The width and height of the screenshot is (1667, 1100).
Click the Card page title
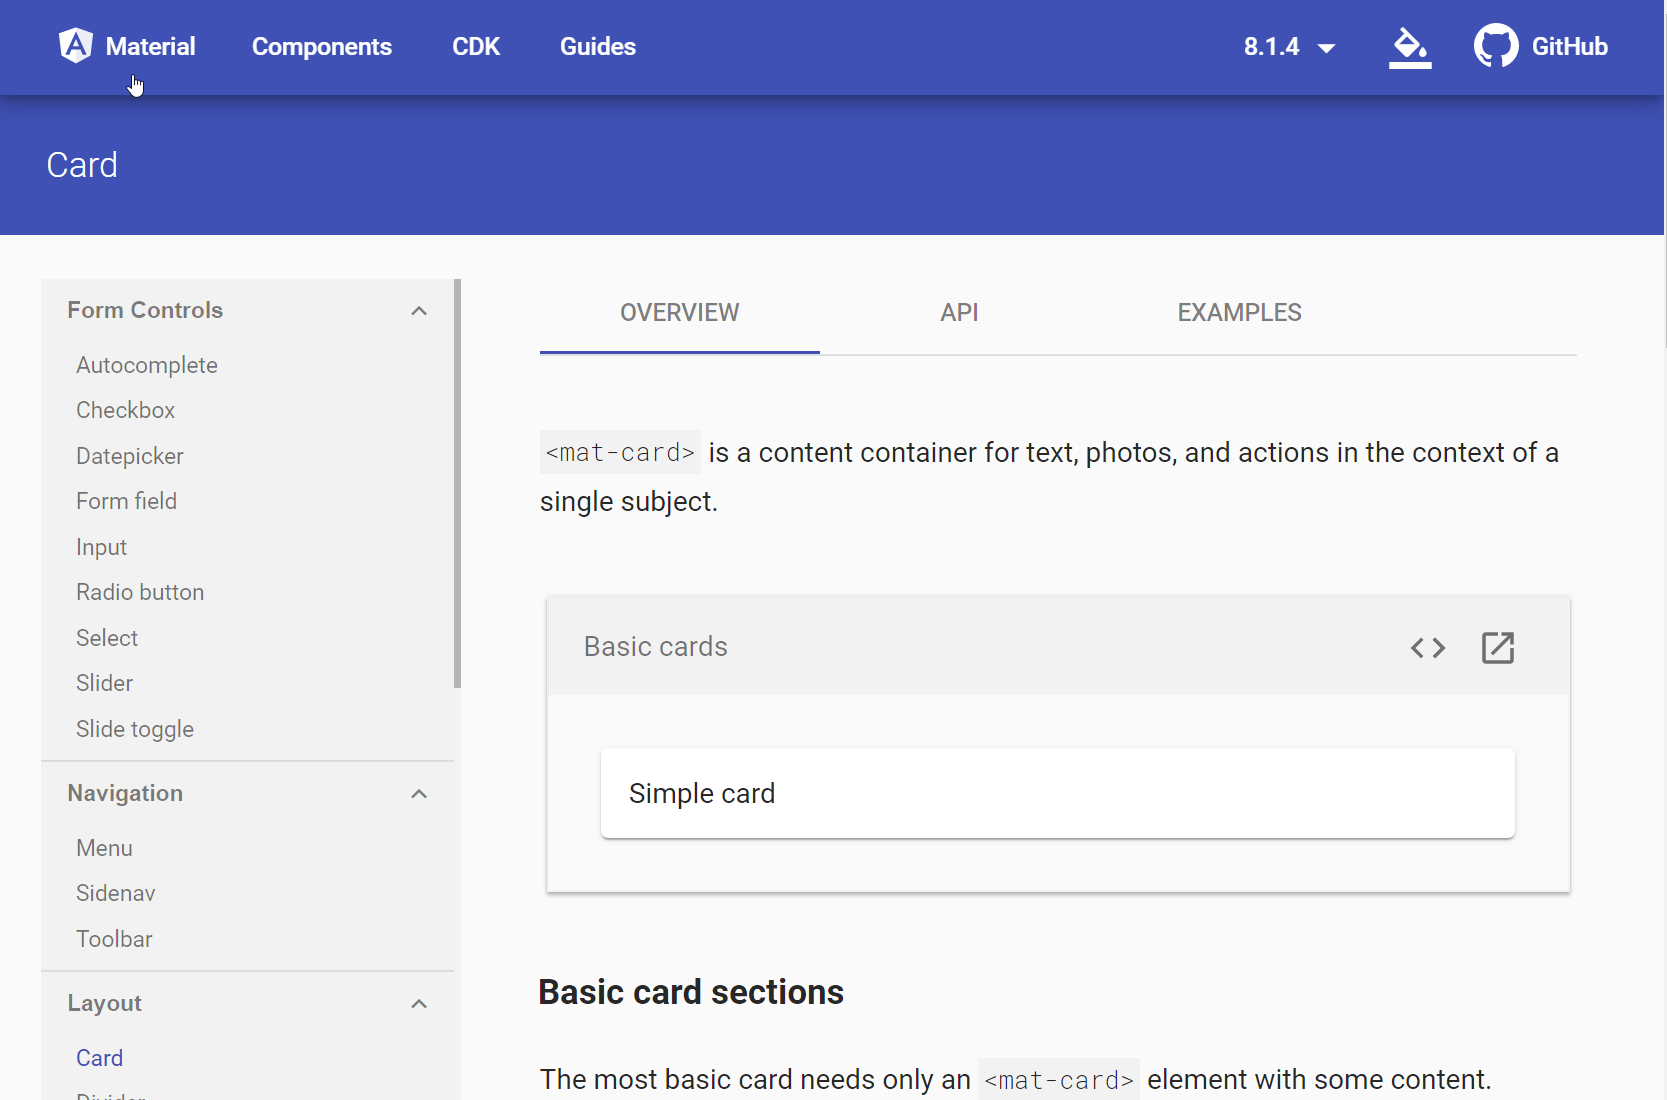[x=82, y=165]
